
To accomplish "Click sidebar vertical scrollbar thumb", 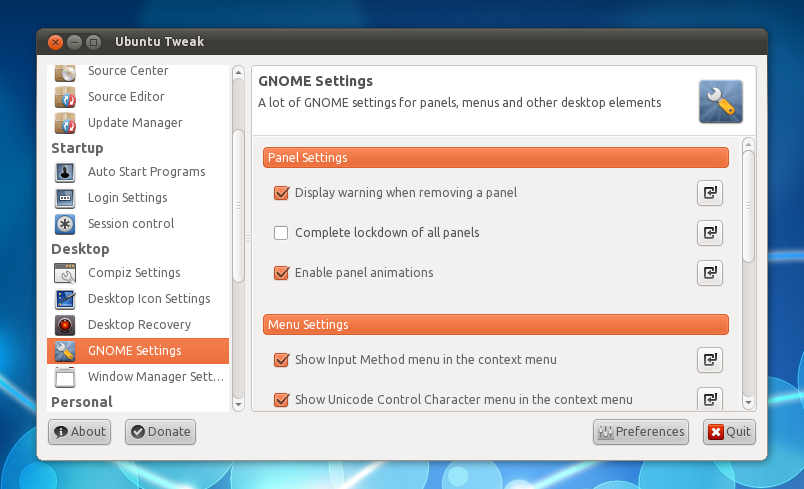I will (x=238, y=206).
